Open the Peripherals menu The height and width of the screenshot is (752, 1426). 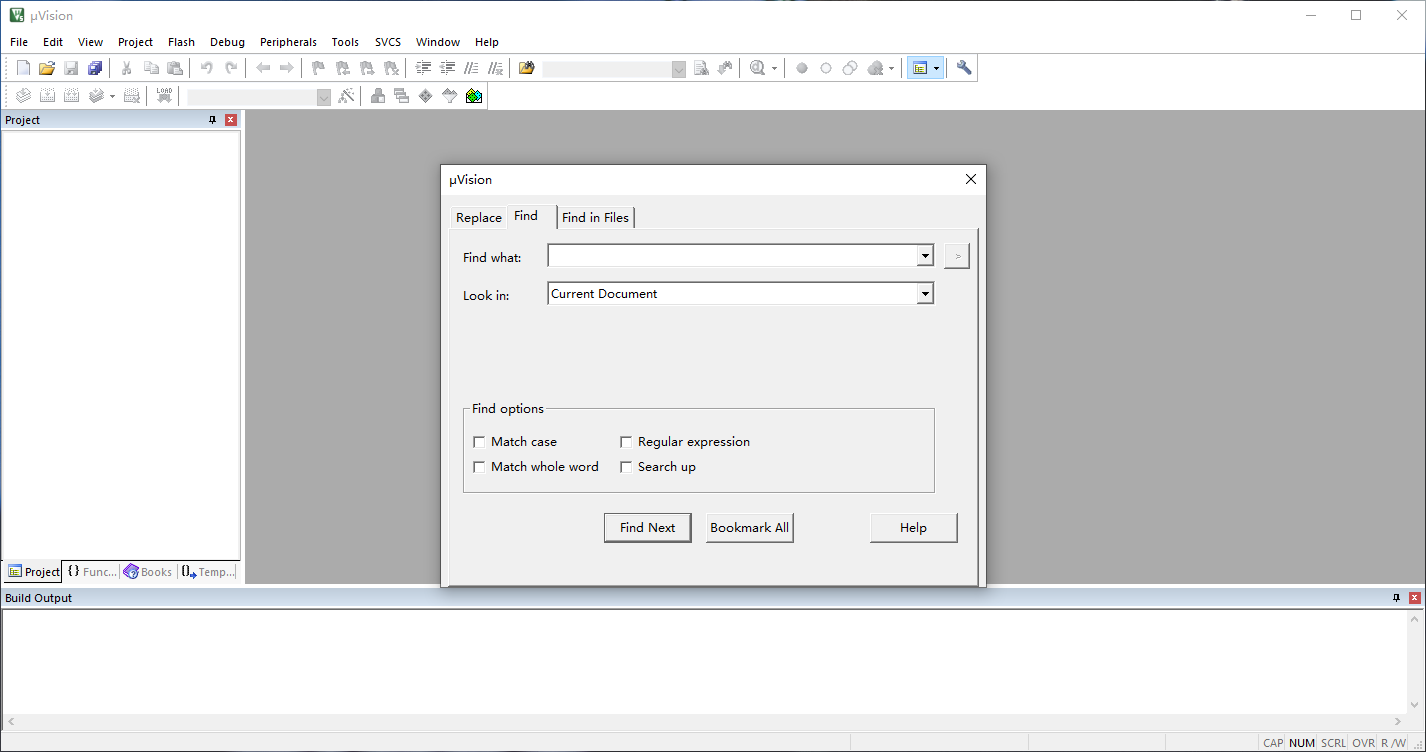tap(288, 42)
